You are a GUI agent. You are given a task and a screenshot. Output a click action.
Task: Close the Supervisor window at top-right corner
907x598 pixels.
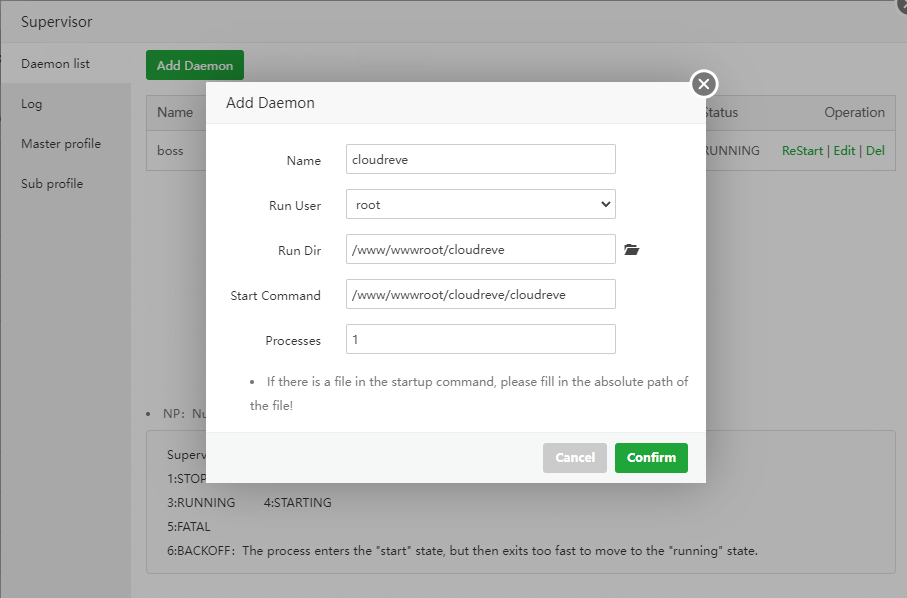point(902,4)
